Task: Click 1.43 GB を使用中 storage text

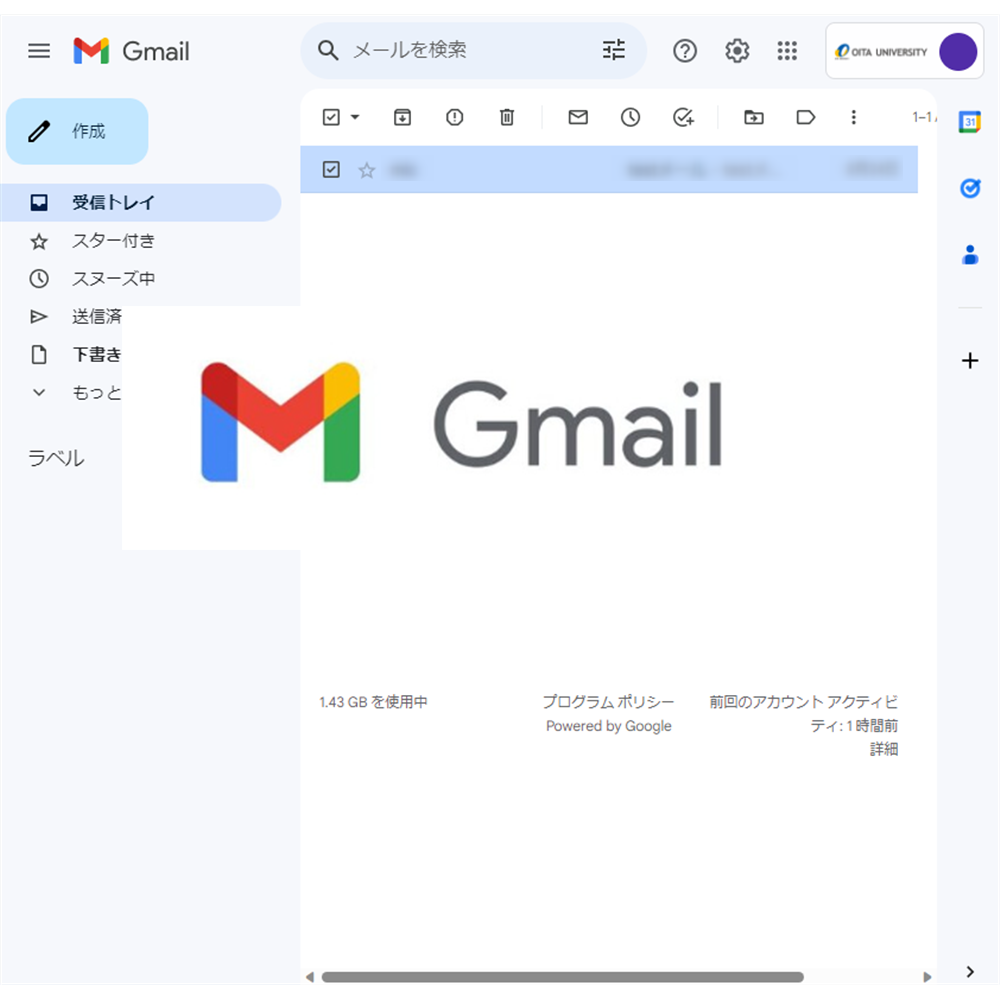Action: pyautogui.click(x=373, y=702)
